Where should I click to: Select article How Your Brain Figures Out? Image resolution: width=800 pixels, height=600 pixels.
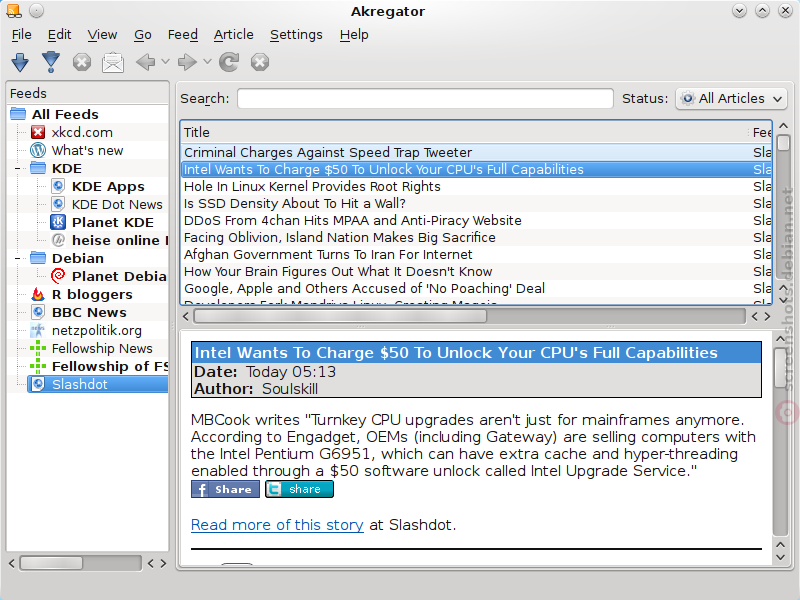pyautogui.click(x=477, y=271)
